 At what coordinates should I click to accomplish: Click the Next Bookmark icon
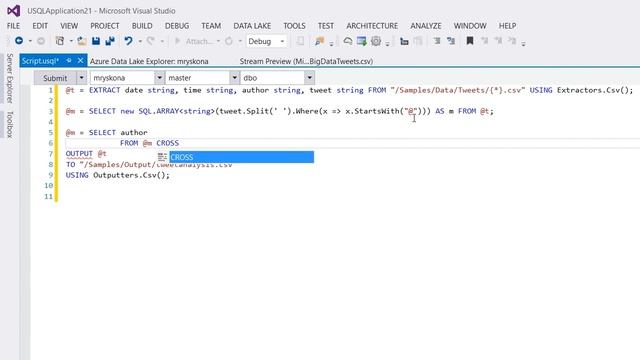[x=498, y=41]
